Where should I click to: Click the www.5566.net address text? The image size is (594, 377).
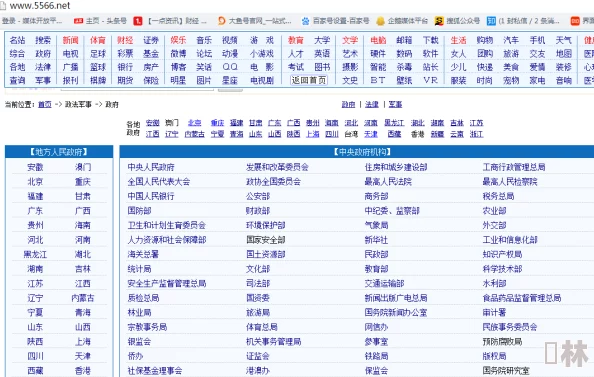[x=40, y=5]
